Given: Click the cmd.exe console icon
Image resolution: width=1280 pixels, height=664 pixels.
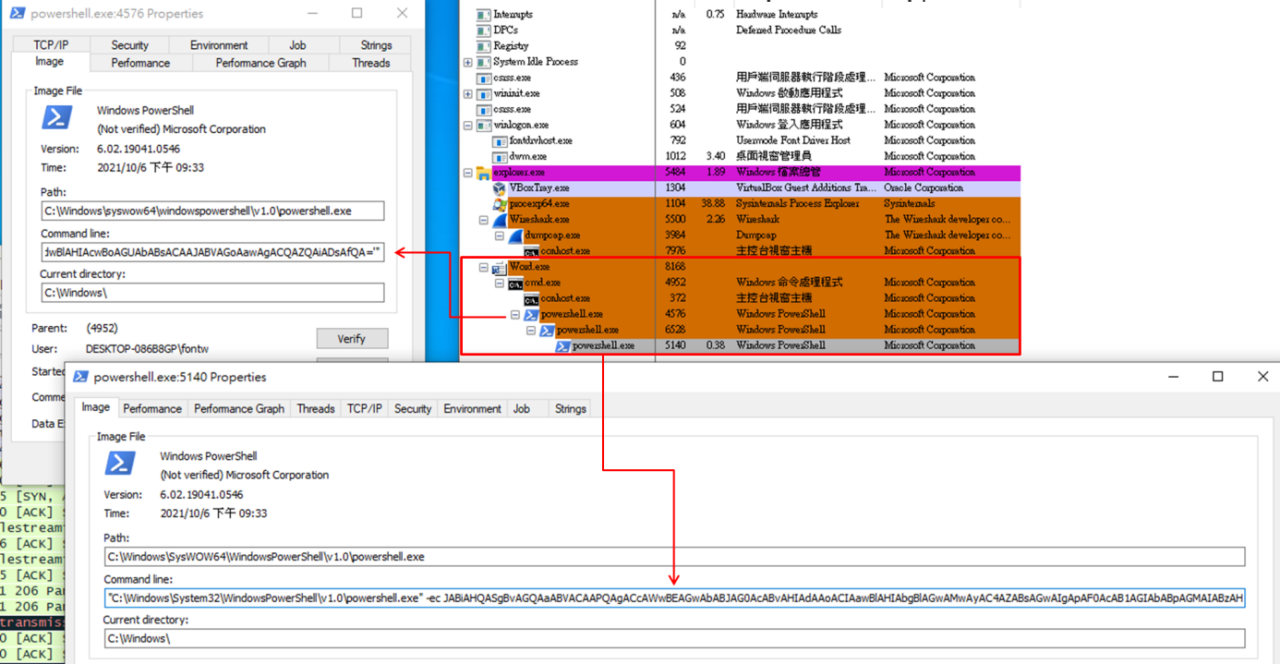Looking at the screenshot, I should pyautogui.click(x=516, y=283).
